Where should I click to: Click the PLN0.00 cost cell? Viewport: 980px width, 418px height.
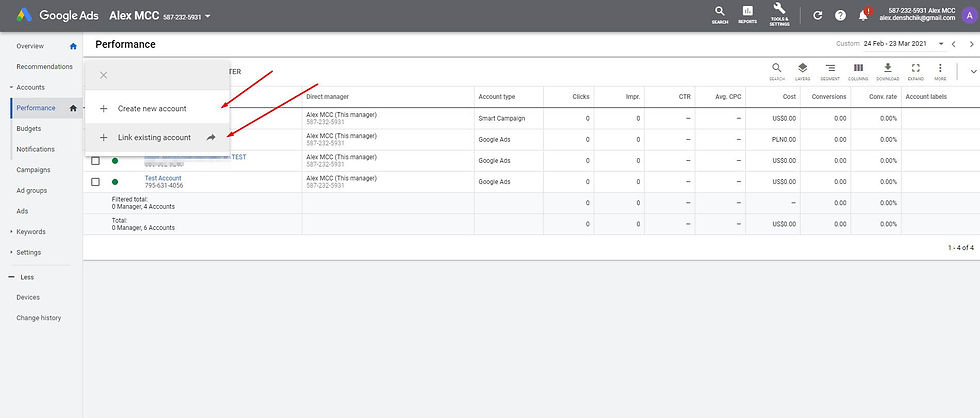tap(784, 139)
